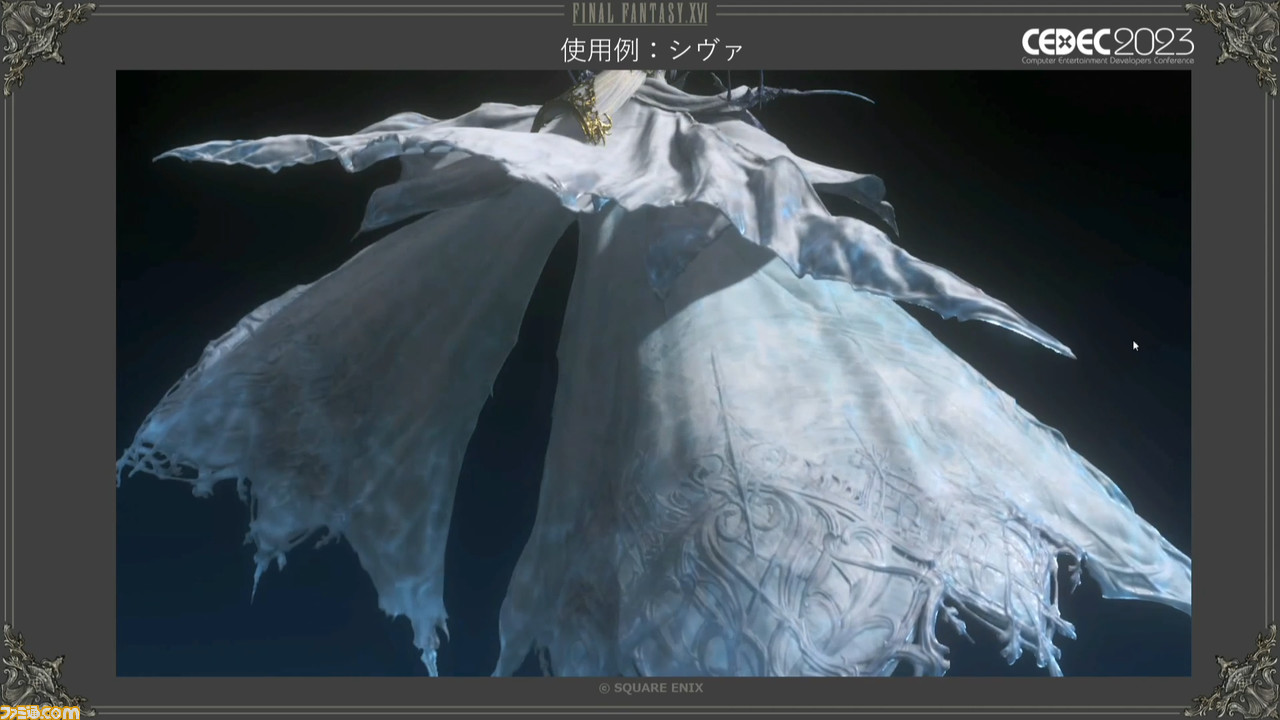
Task: Click the slide heading 使用例：シヴァ
Action: click(x=652, y=49)
